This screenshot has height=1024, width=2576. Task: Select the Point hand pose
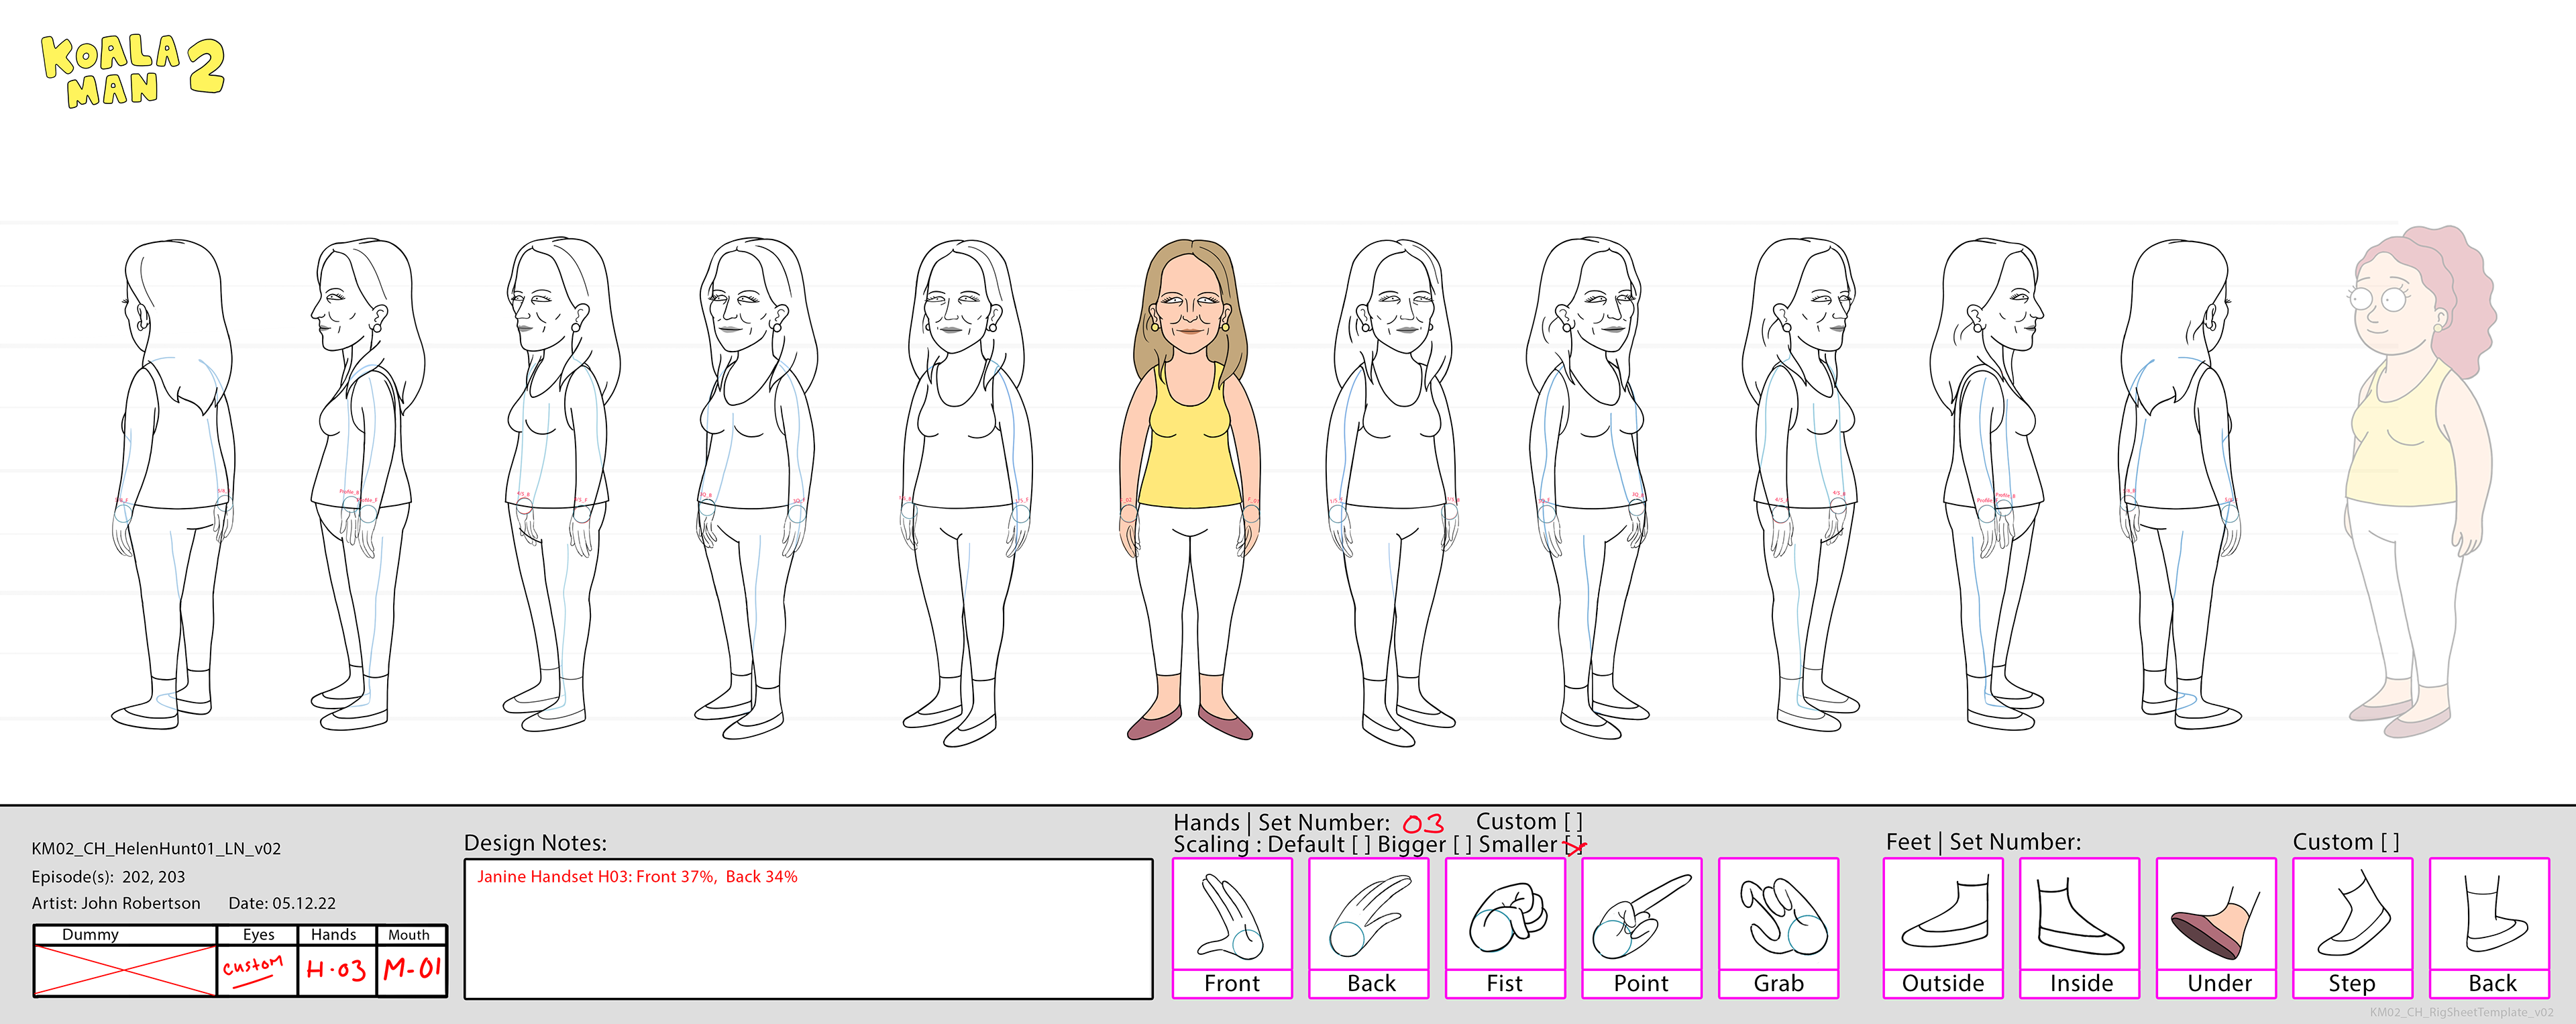click(x=1641, y=917)
